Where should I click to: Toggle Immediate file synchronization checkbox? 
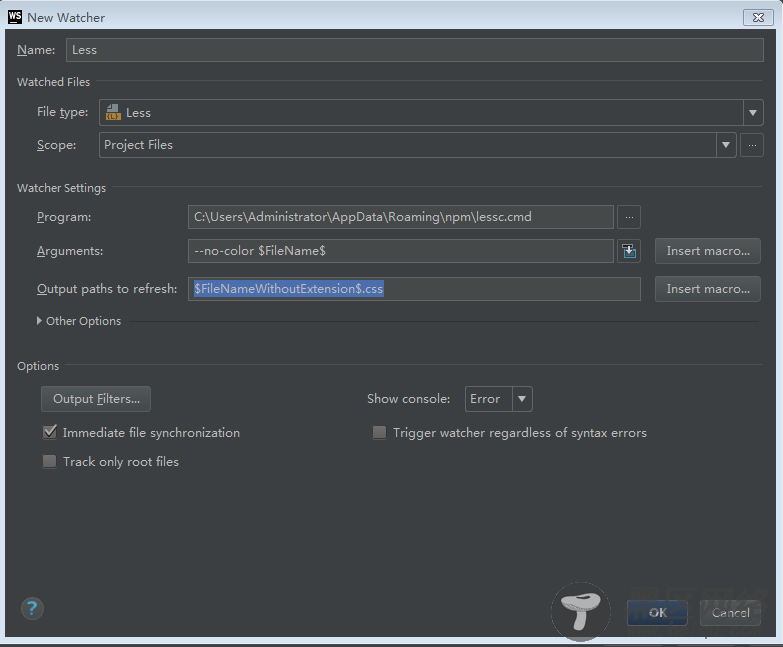[x=49, y=432]
